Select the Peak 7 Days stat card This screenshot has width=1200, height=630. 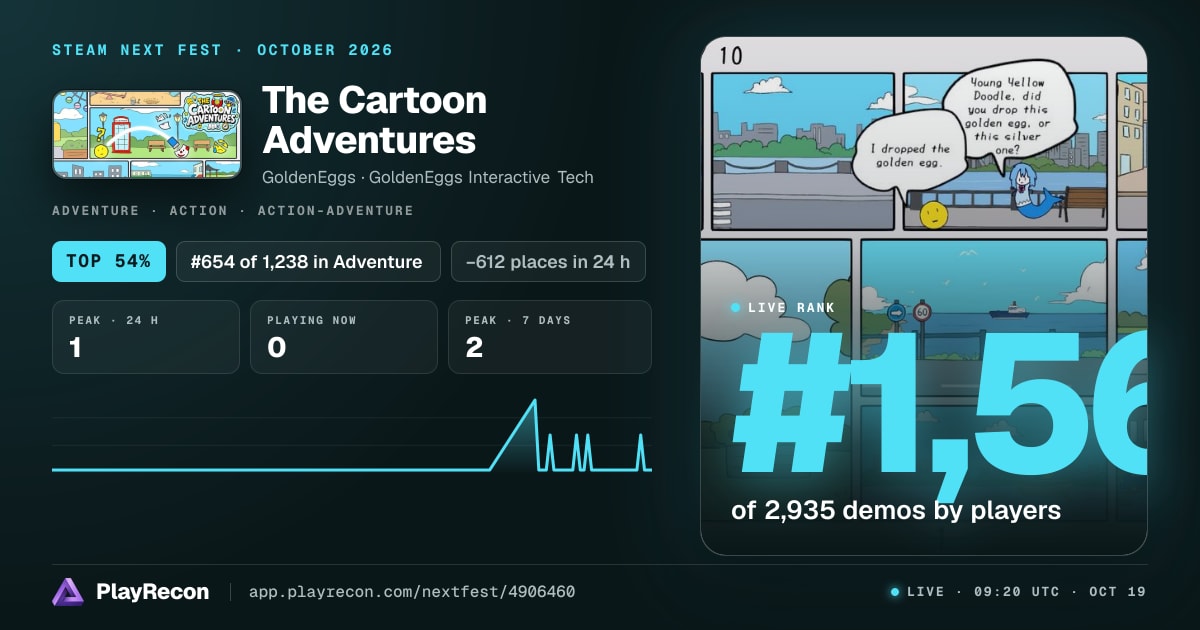click(550, 337)
